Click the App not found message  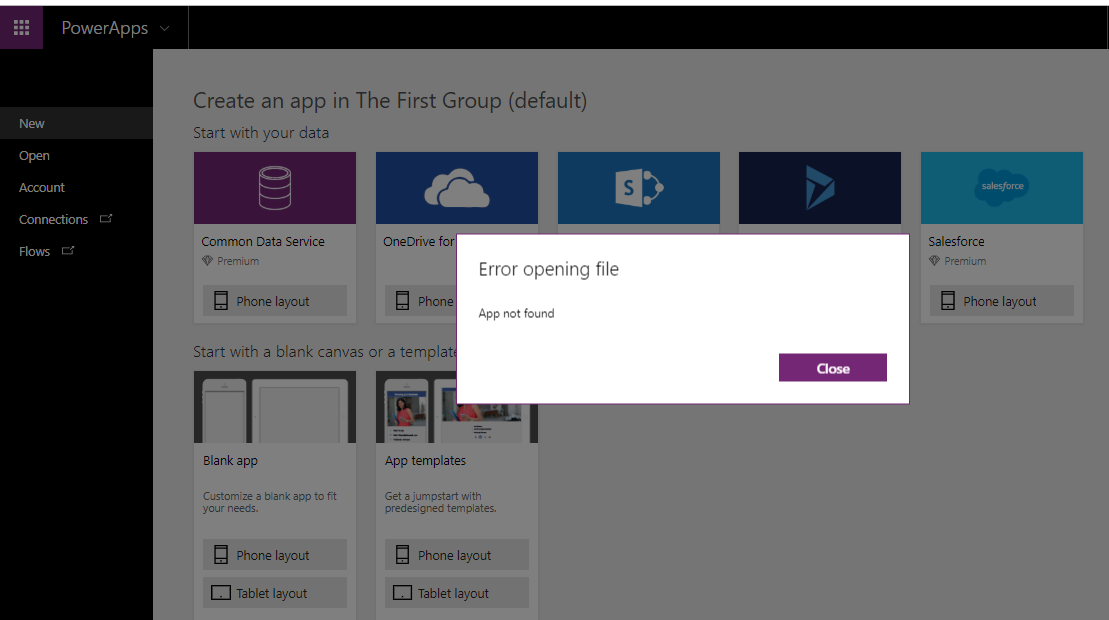[516, 313]
